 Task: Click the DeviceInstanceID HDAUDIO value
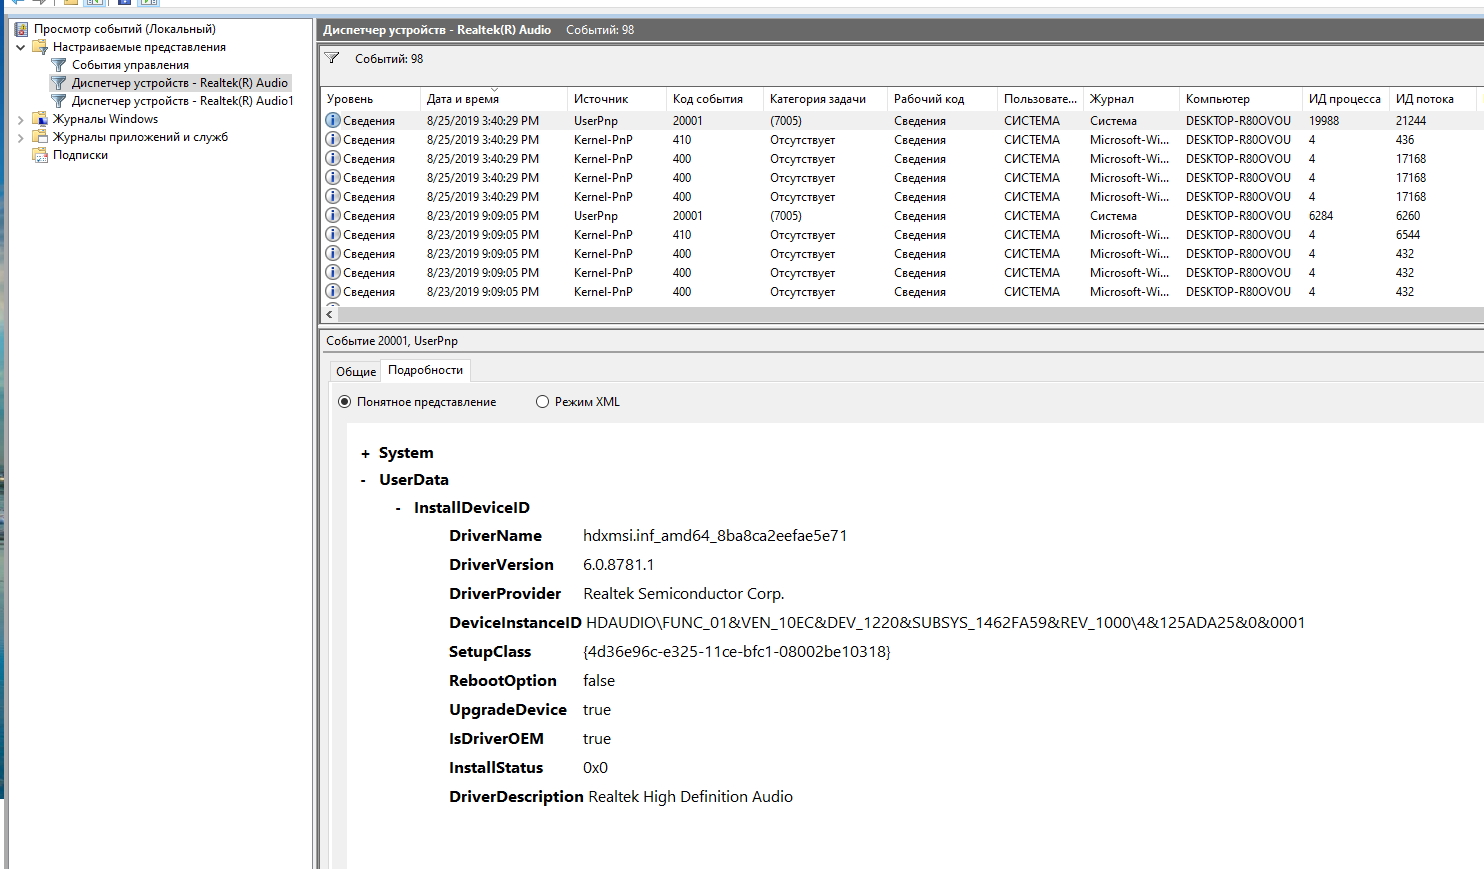coord(946,623)
